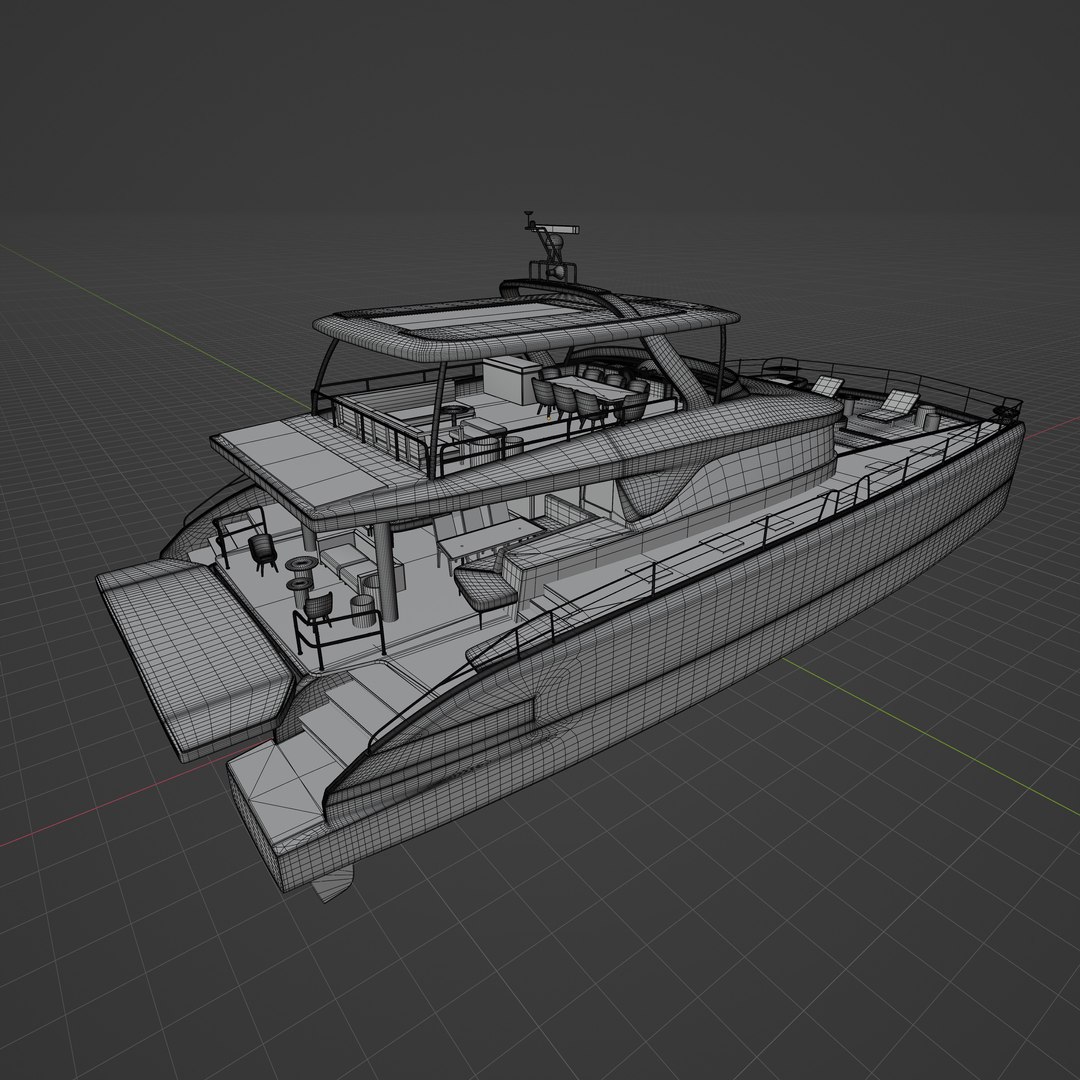Click the round side table in aft cockpit

coord(302,568)
